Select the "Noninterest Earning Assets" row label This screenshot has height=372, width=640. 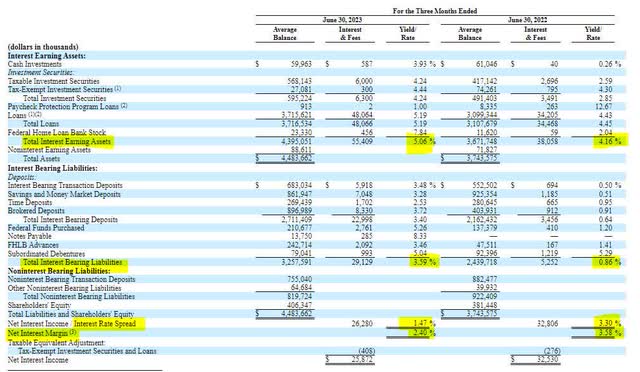click(x=49, y=150)
